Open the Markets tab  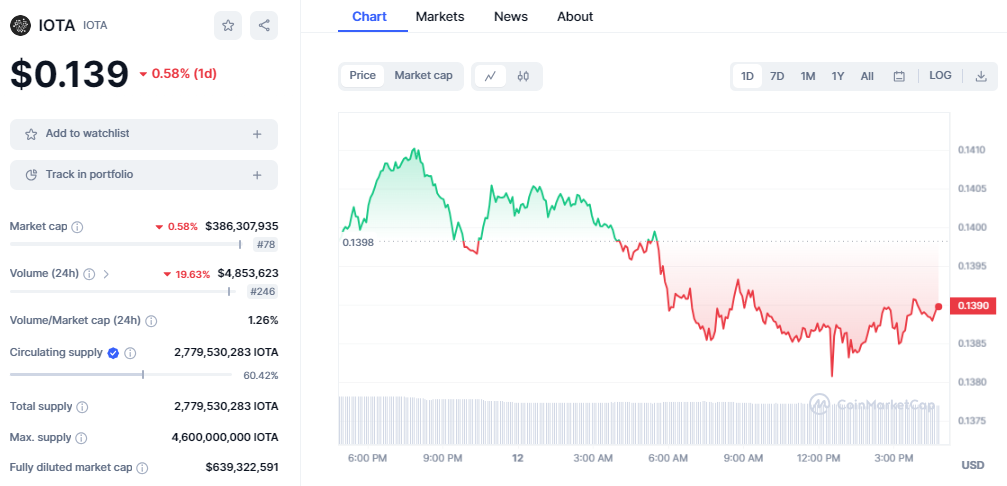[439, 16]
